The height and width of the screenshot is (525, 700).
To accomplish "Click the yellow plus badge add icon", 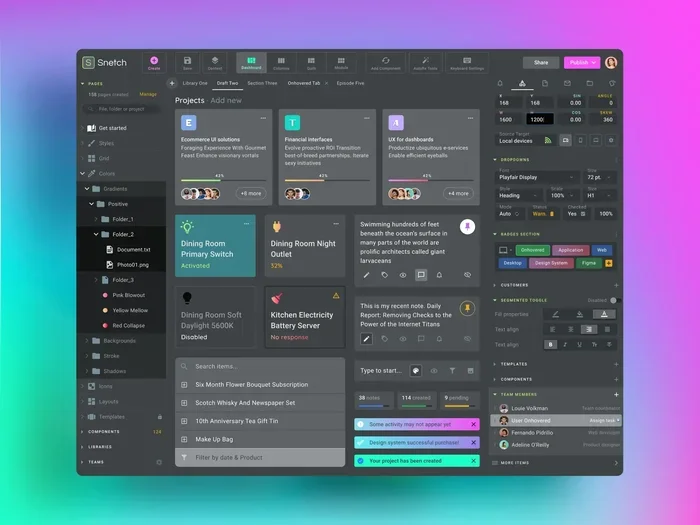I will coord(608,263).
